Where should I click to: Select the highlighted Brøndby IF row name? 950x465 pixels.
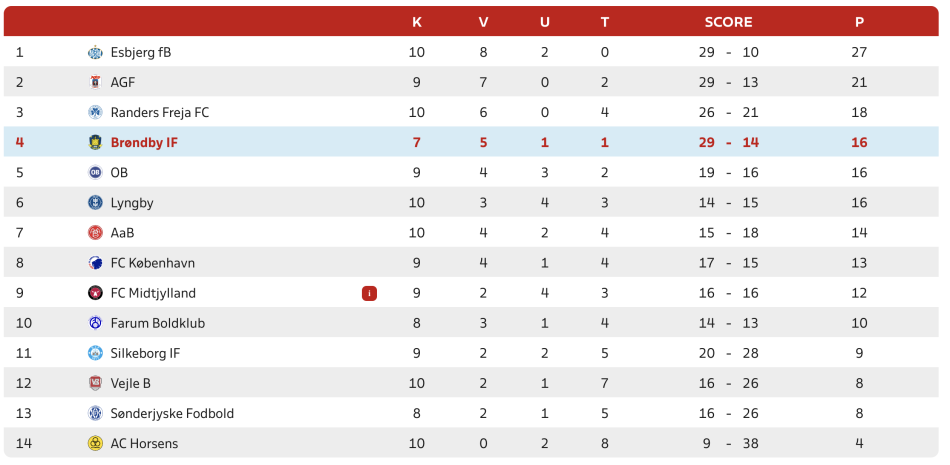point(144,143)
